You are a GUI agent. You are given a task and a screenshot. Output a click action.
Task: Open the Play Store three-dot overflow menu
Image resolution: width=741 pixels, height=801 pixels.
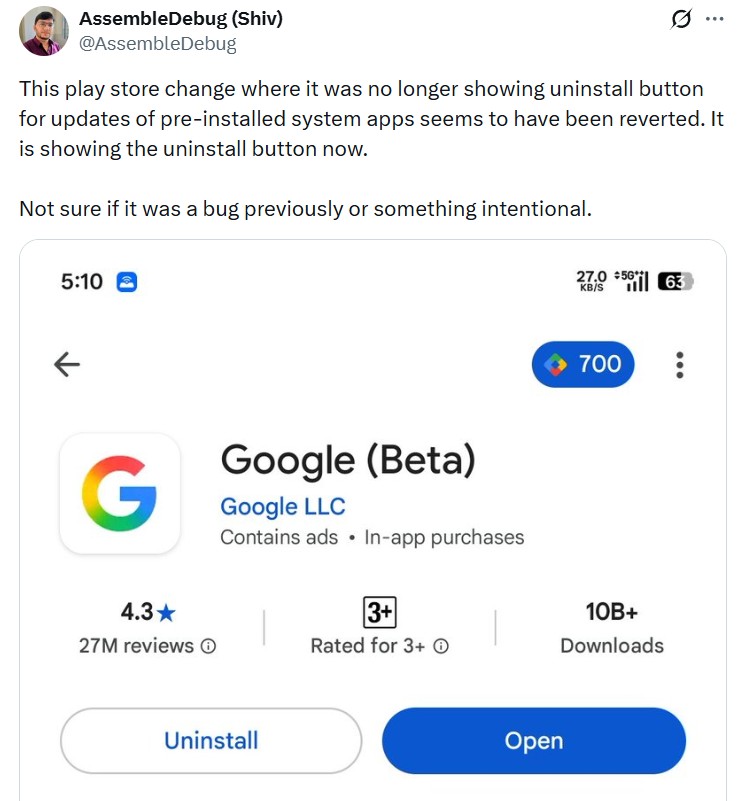(x=679, y=364)
